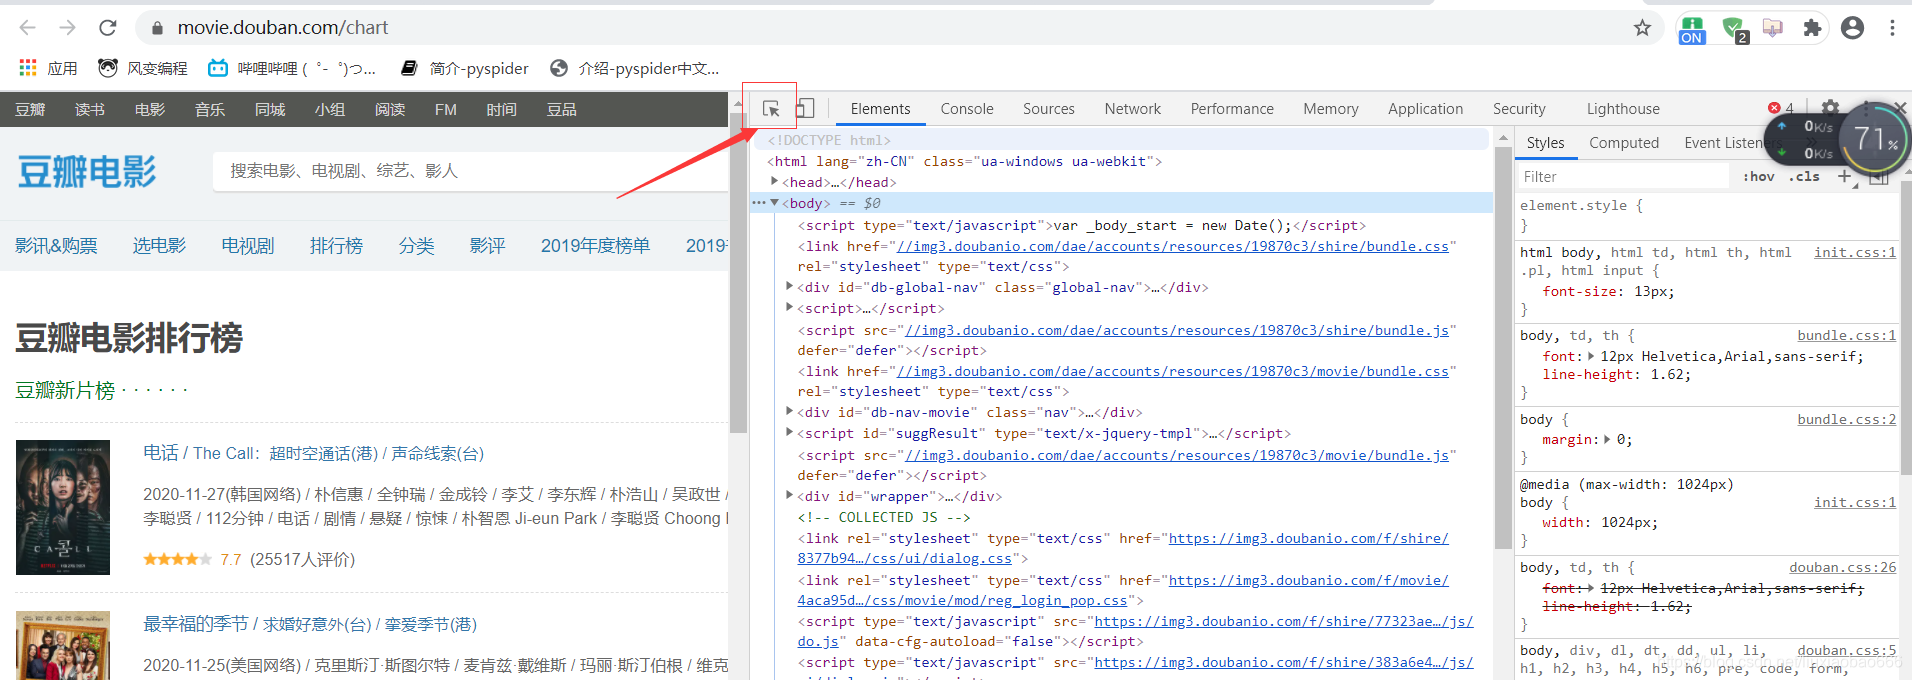Click the shire/bundle.js script URL
The height and width of the screenshot is (680, 1912).
pos(1177,330)
